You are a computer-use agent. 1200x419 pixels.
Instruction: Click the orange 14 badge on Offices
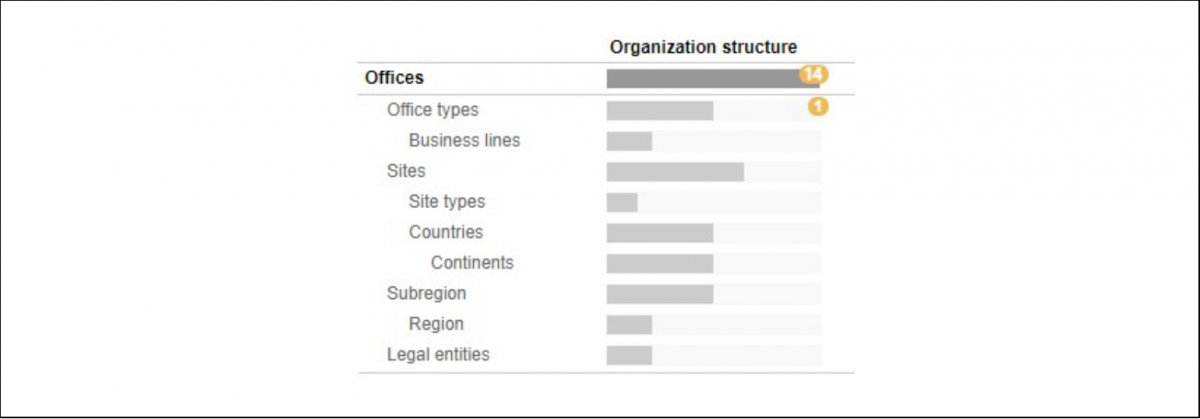pos(813,75)
